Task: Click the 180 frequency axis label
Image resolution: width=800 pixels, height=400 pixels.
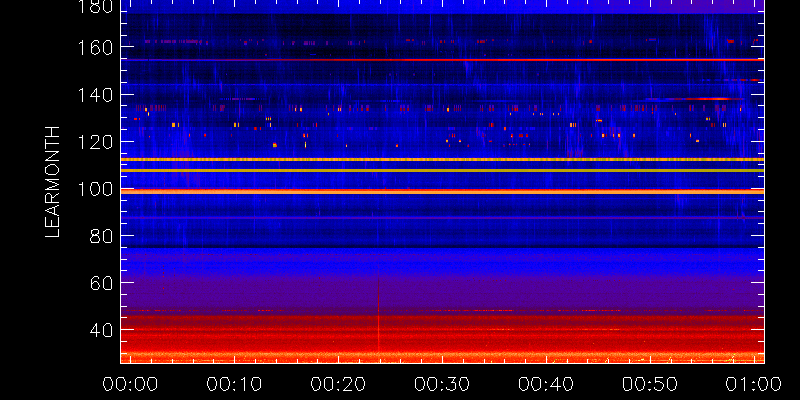Action: pos(95,6)
